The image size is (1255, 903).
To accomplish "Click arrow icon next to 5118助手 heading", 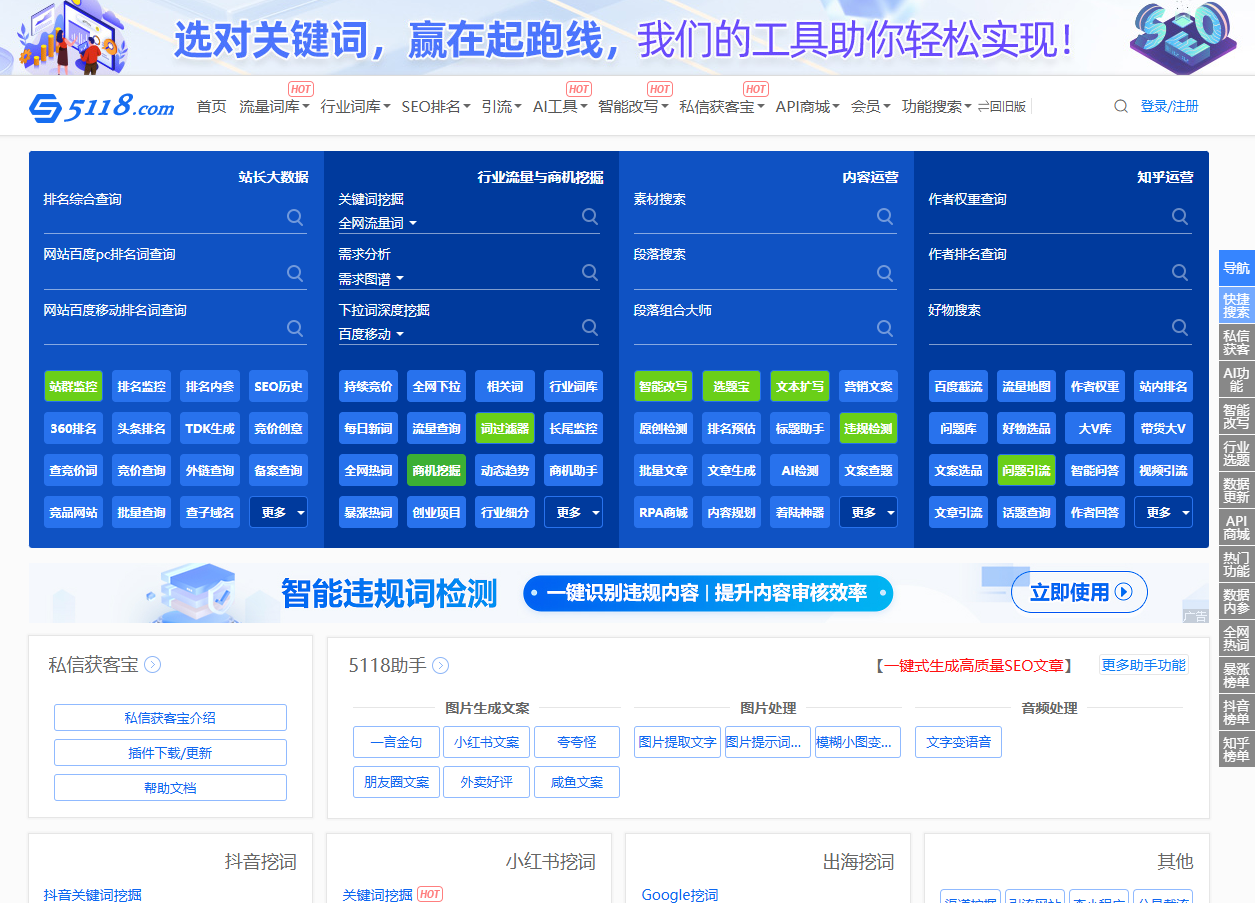I will coord(440,665).
